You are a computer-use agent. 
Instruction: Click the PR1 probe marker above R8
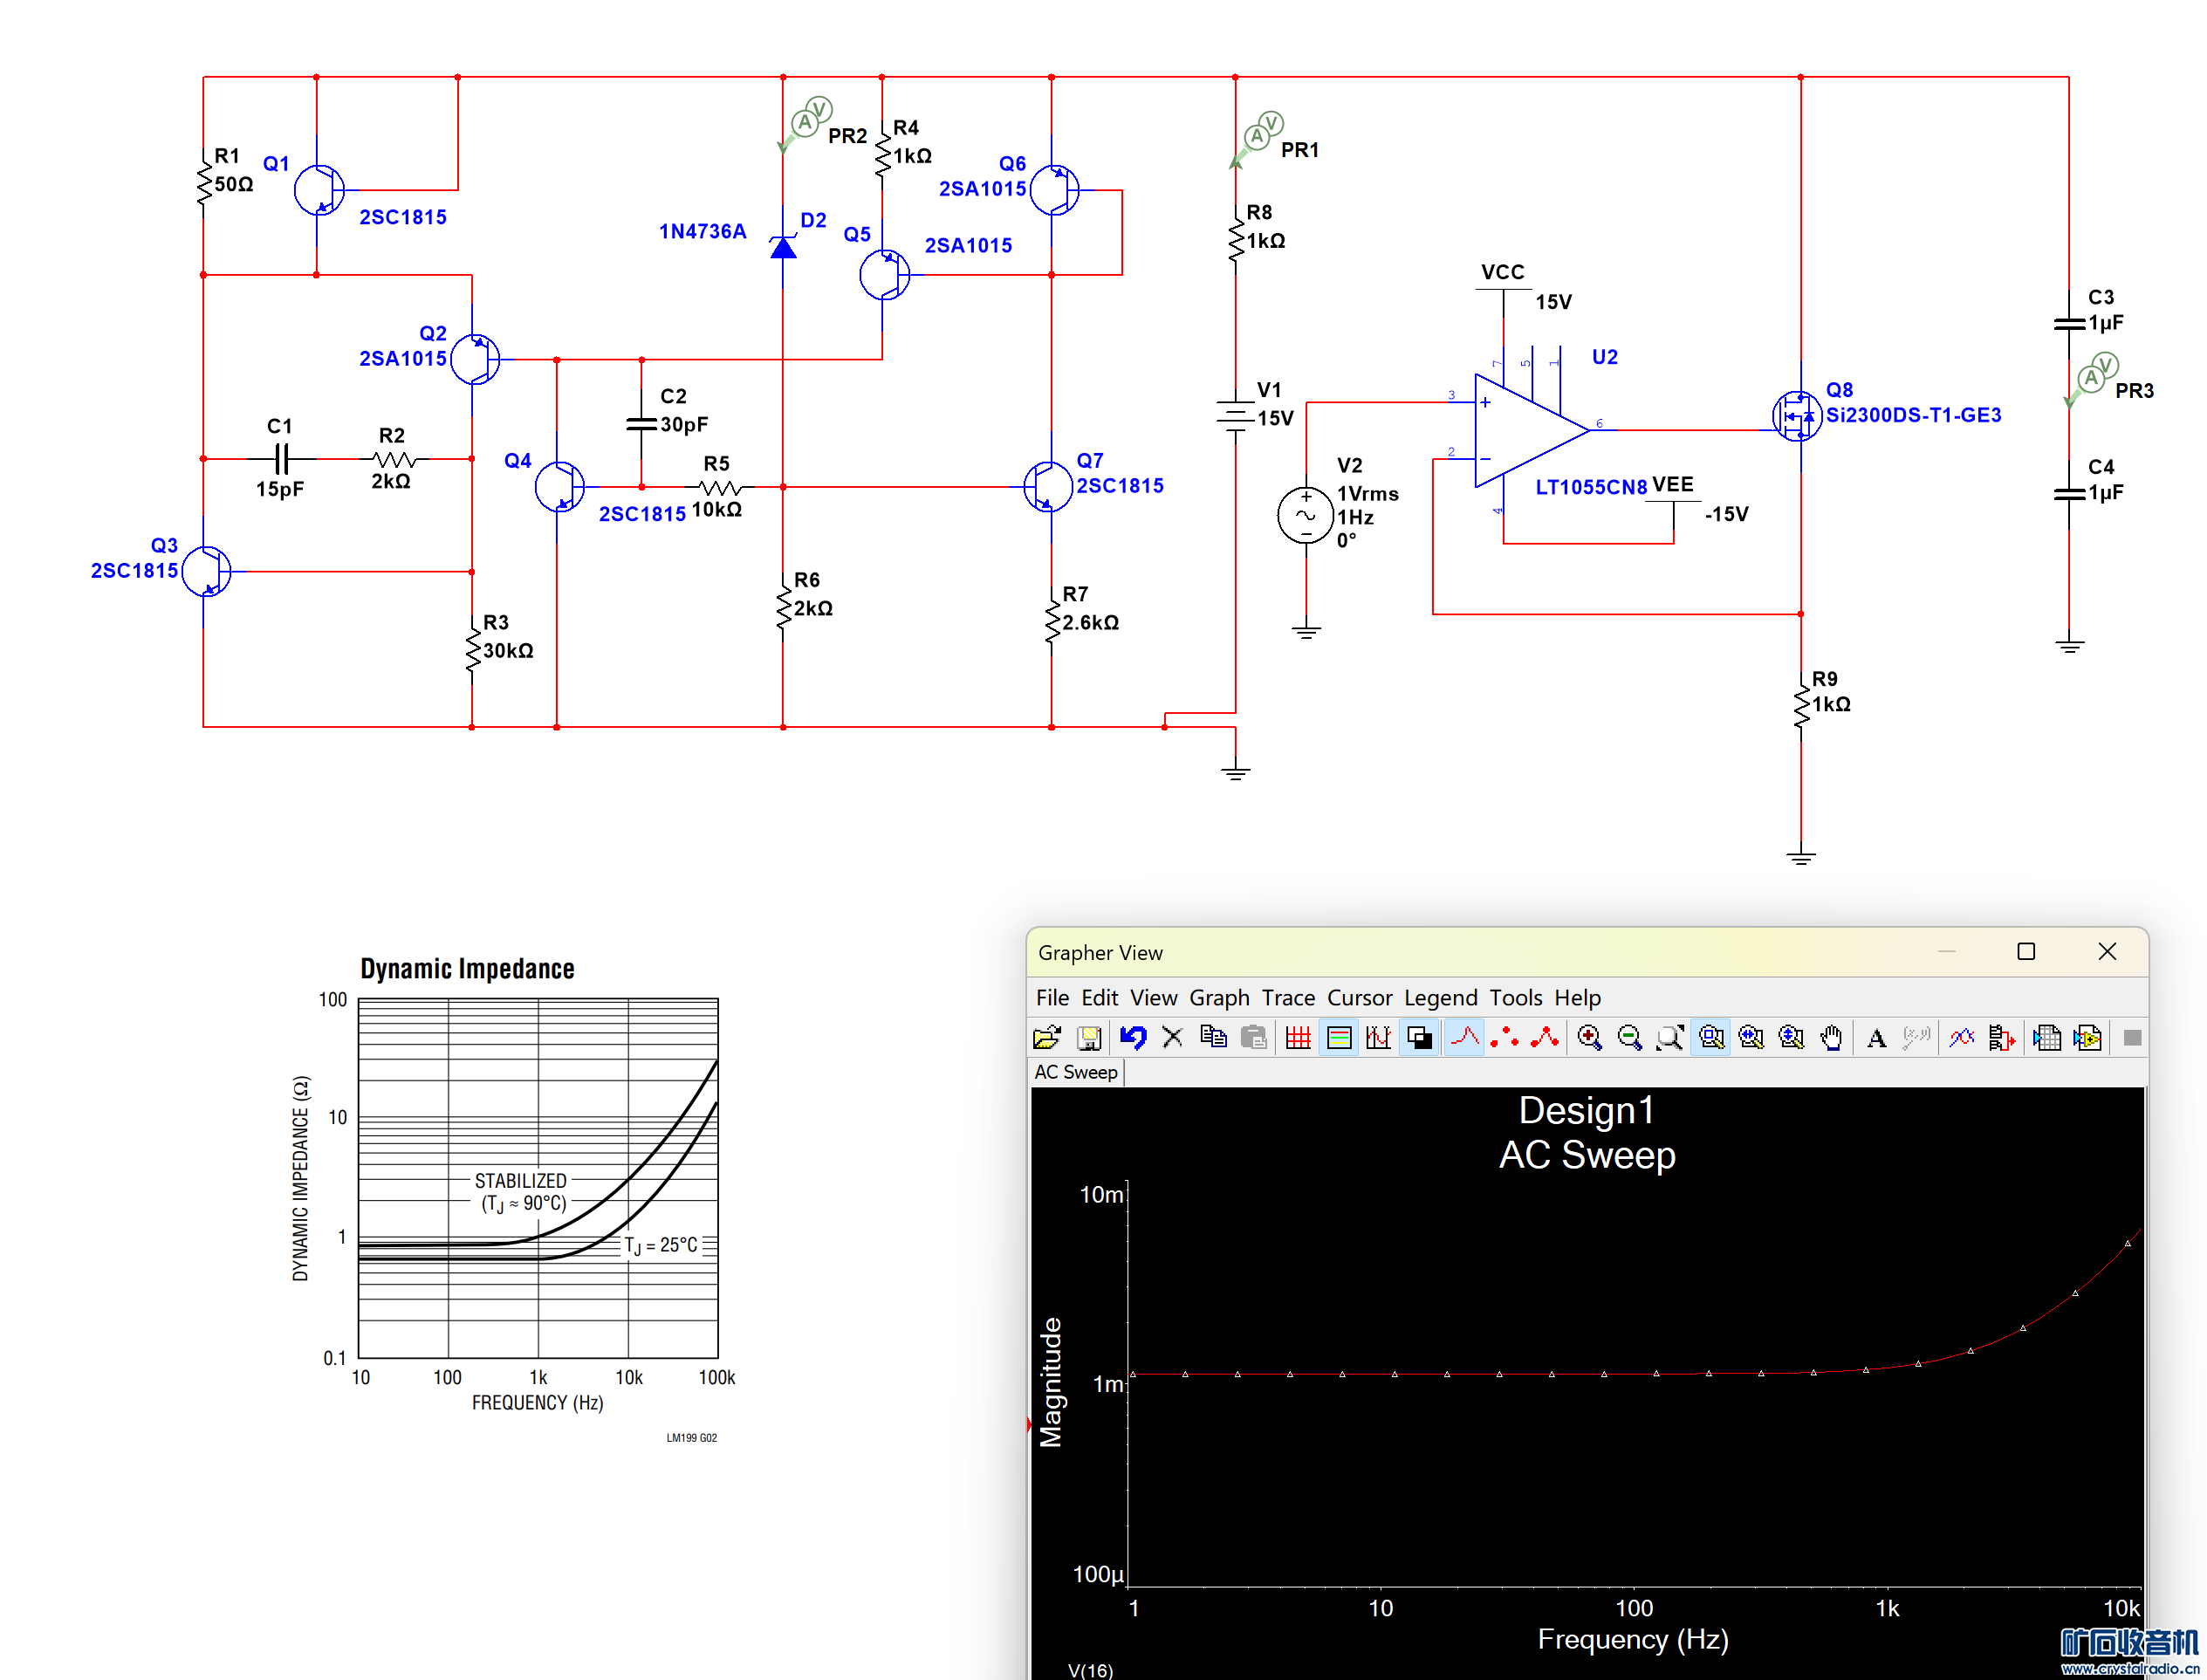click(1258, 137)
